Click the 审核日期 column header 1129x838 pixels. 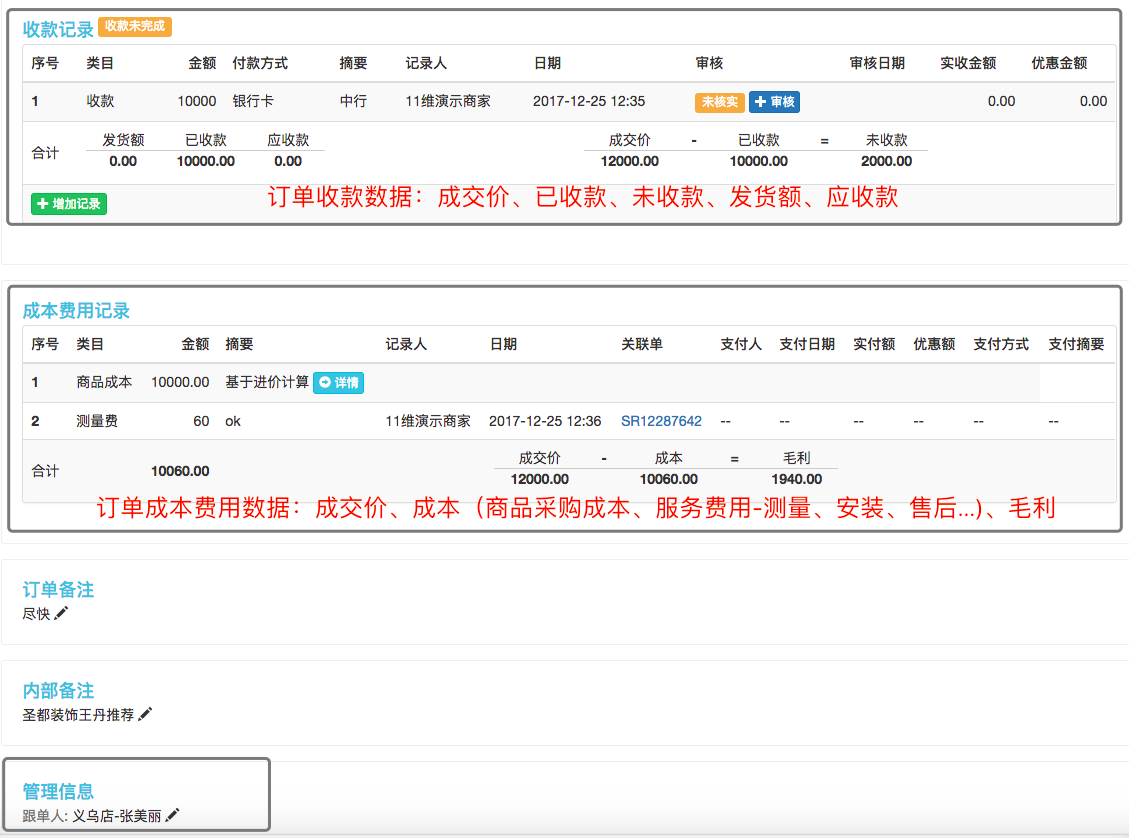pos(877,63)
